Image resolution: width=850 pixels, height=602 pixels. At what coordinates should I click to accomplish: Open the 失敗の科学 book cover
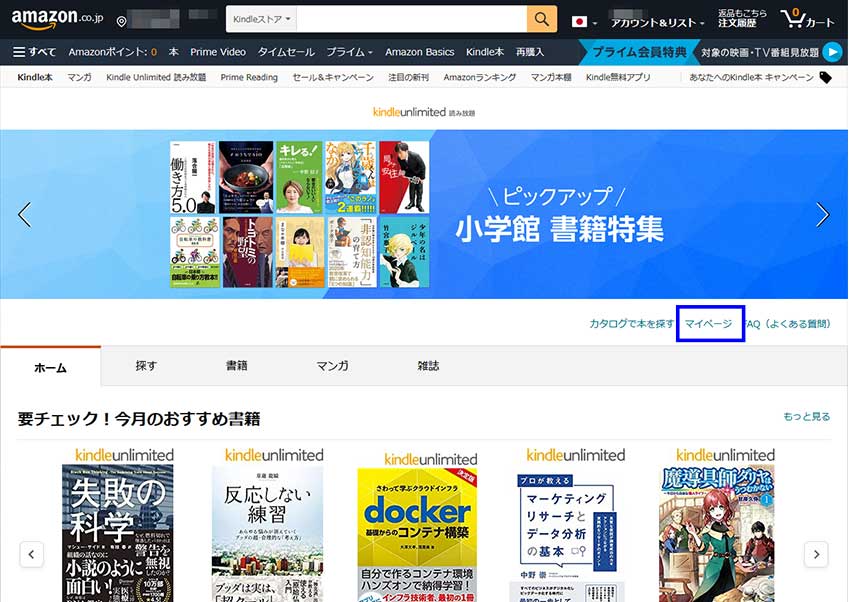[x=118, y=533]
